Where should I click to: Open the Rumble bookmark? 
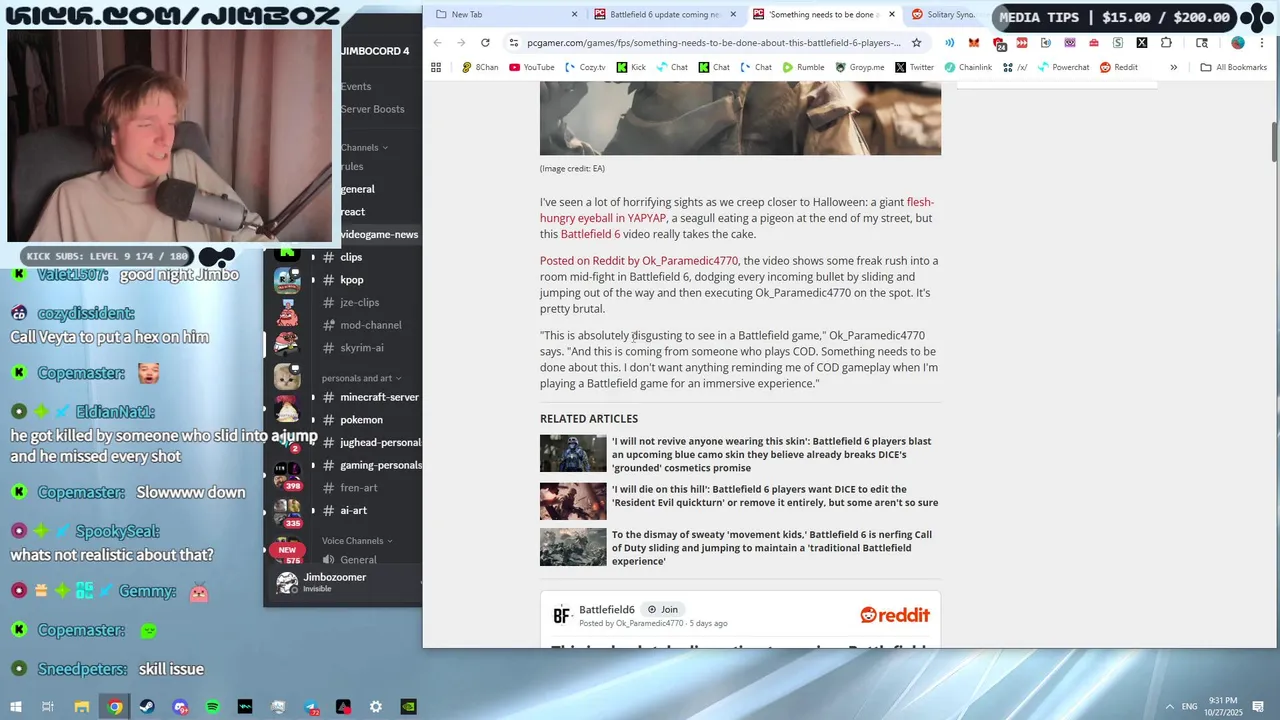pos(803,67)
